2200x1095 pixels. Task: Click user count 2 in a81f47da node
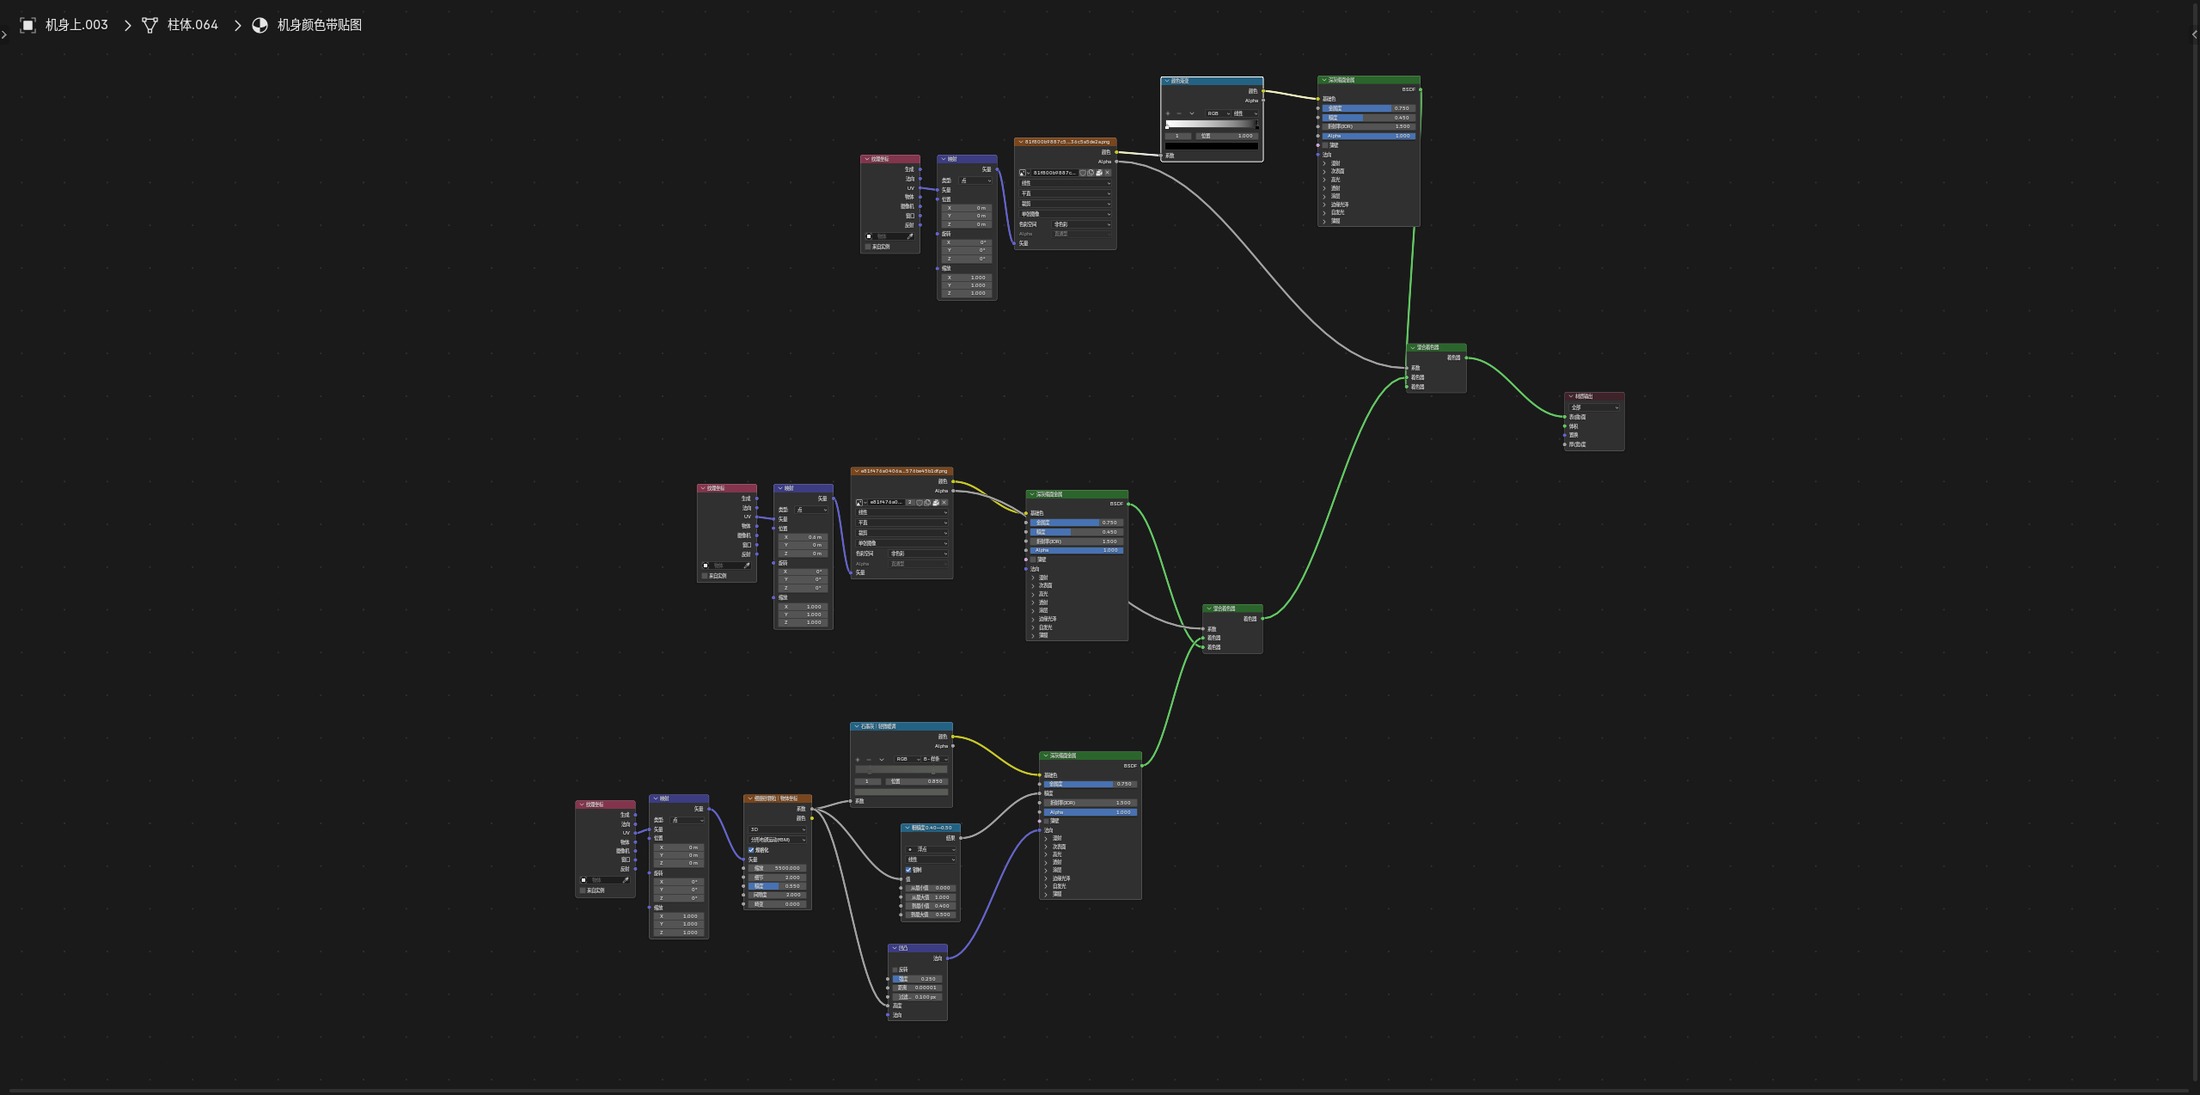pos(910,502)
